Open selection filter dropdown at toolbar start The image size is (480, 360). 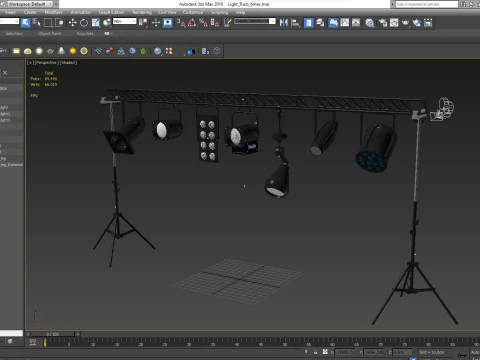pyautogui.click(x=9, y=21)
